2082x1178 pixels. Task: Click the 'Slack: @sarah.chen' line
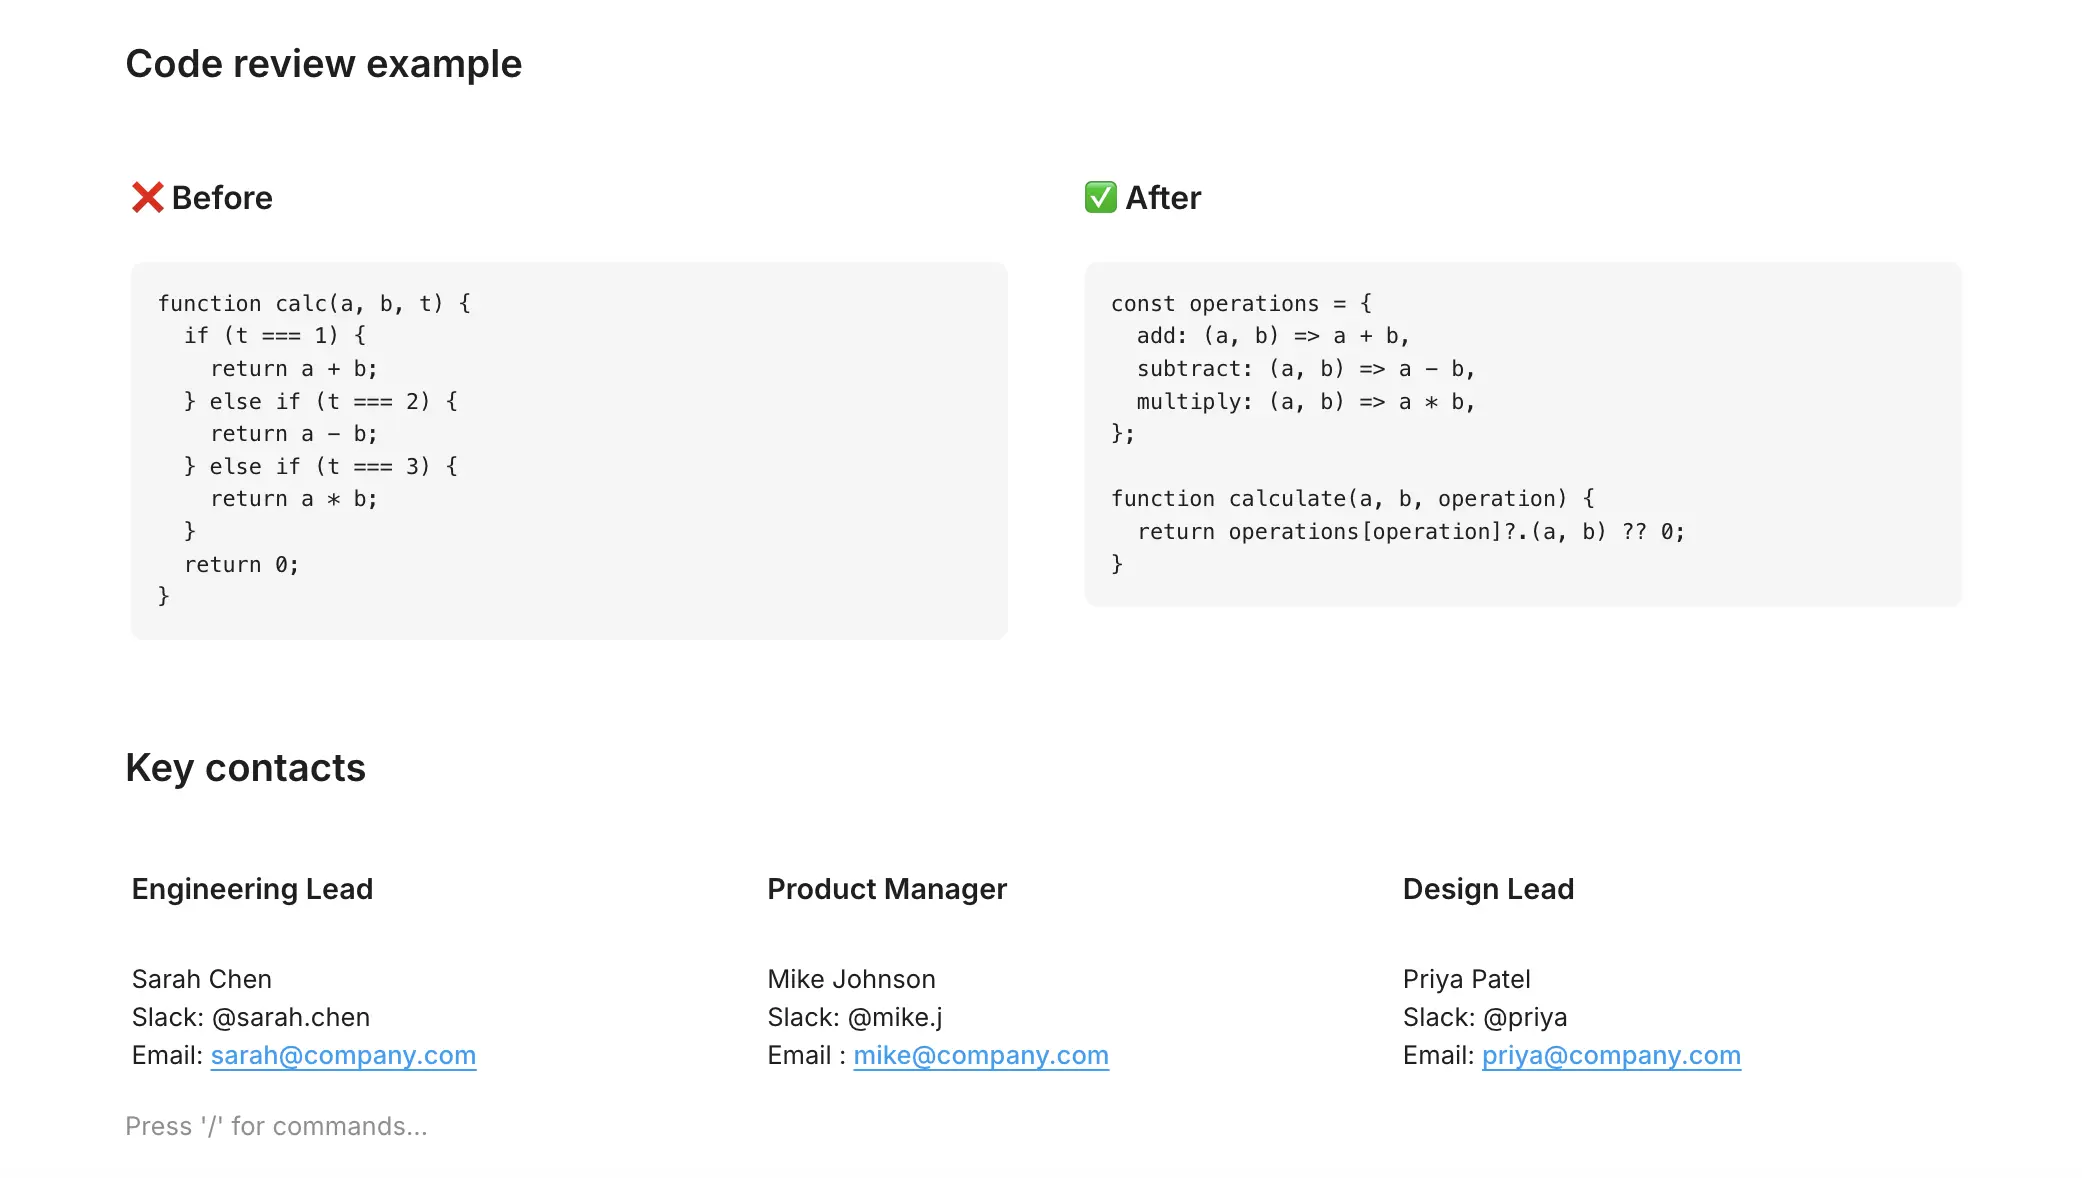(250, 1017)
